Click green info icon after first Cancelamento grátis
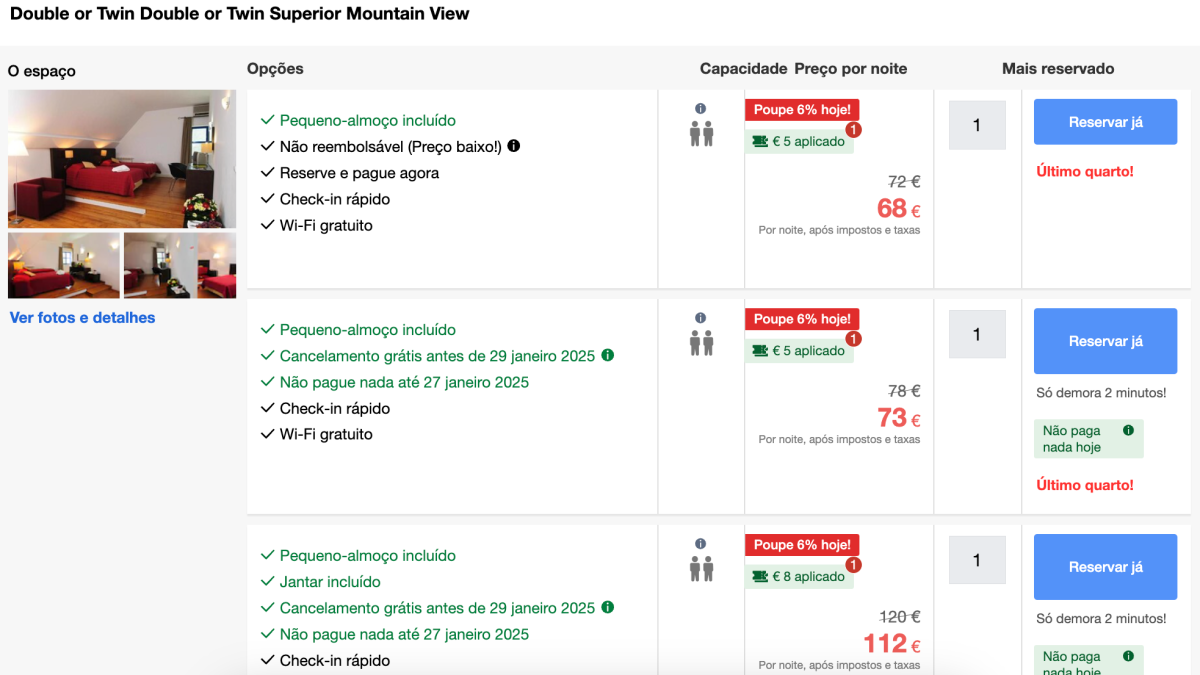The height and width of the screenshot is (675, 1200). tap(608, 355)
